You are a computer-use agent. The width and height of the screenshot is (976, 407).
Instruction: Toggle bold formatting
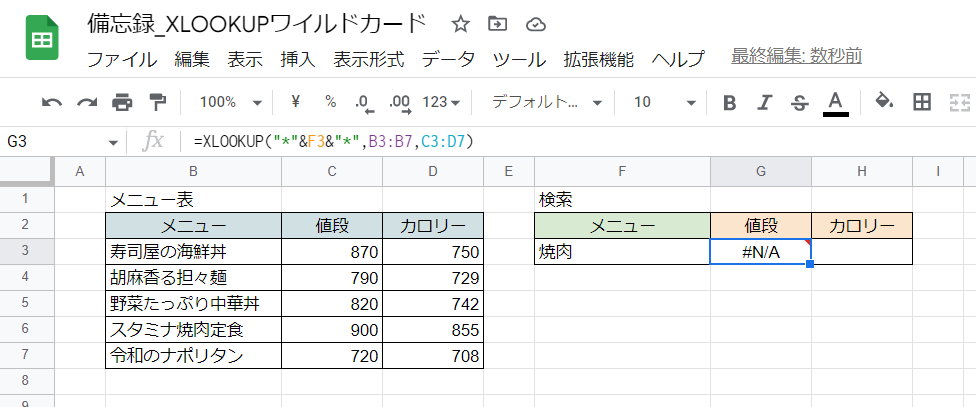(730, 102)
